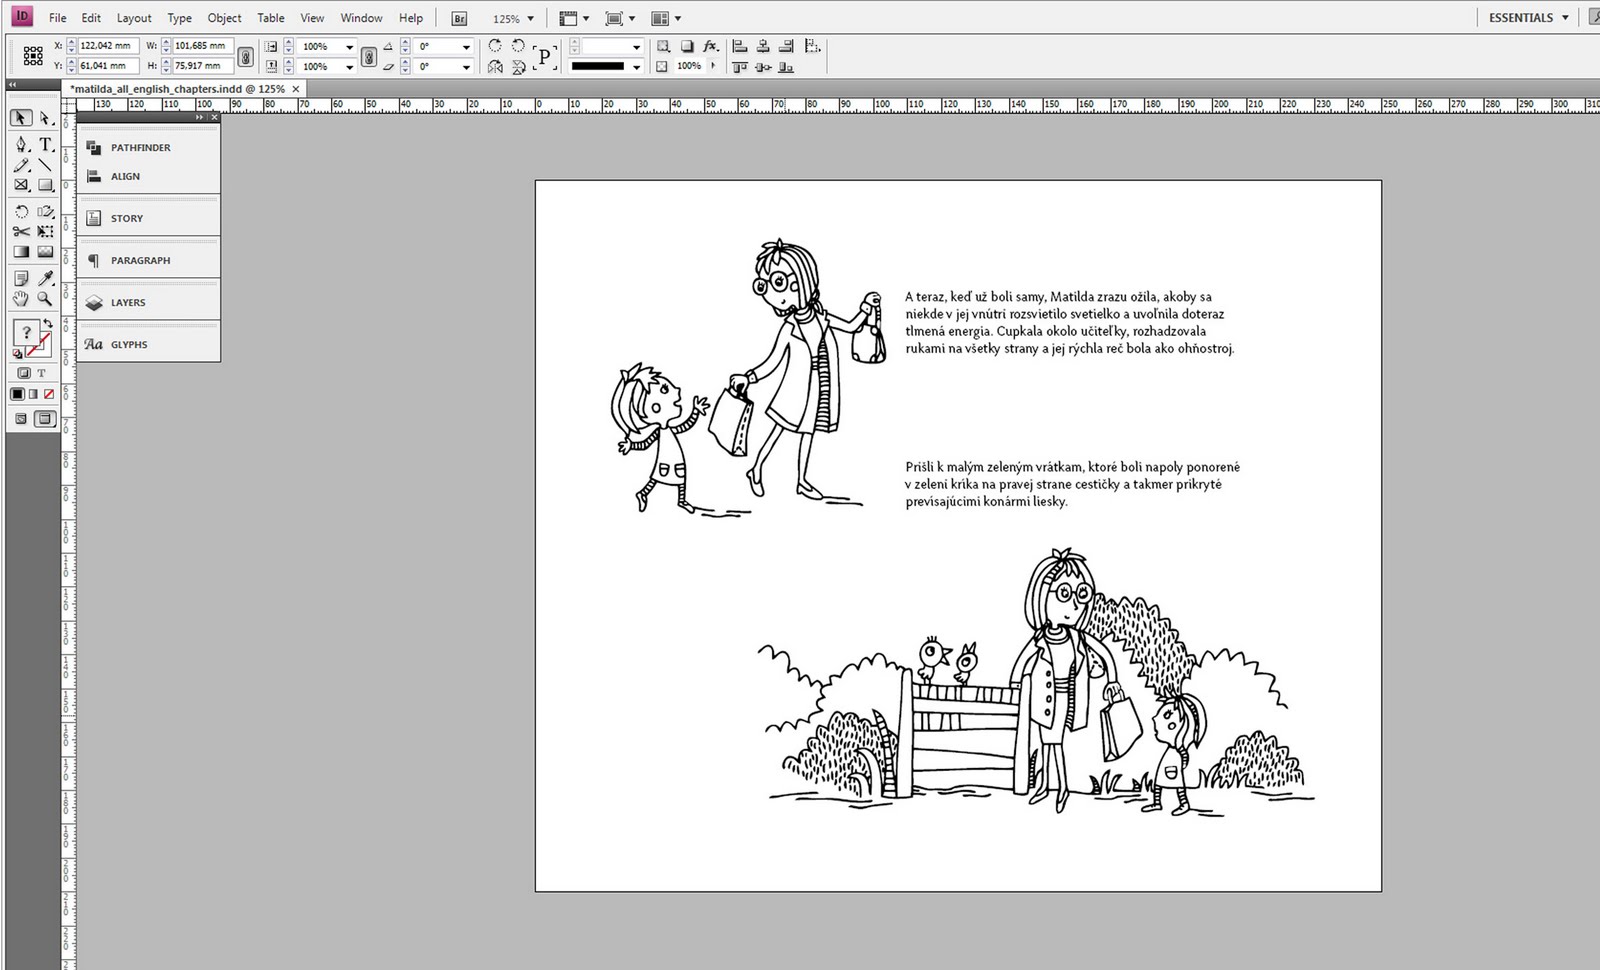The image size is (1600, 970).
Task: Open the zoom level 125% dropdown
Action: (x=530, y=18)
